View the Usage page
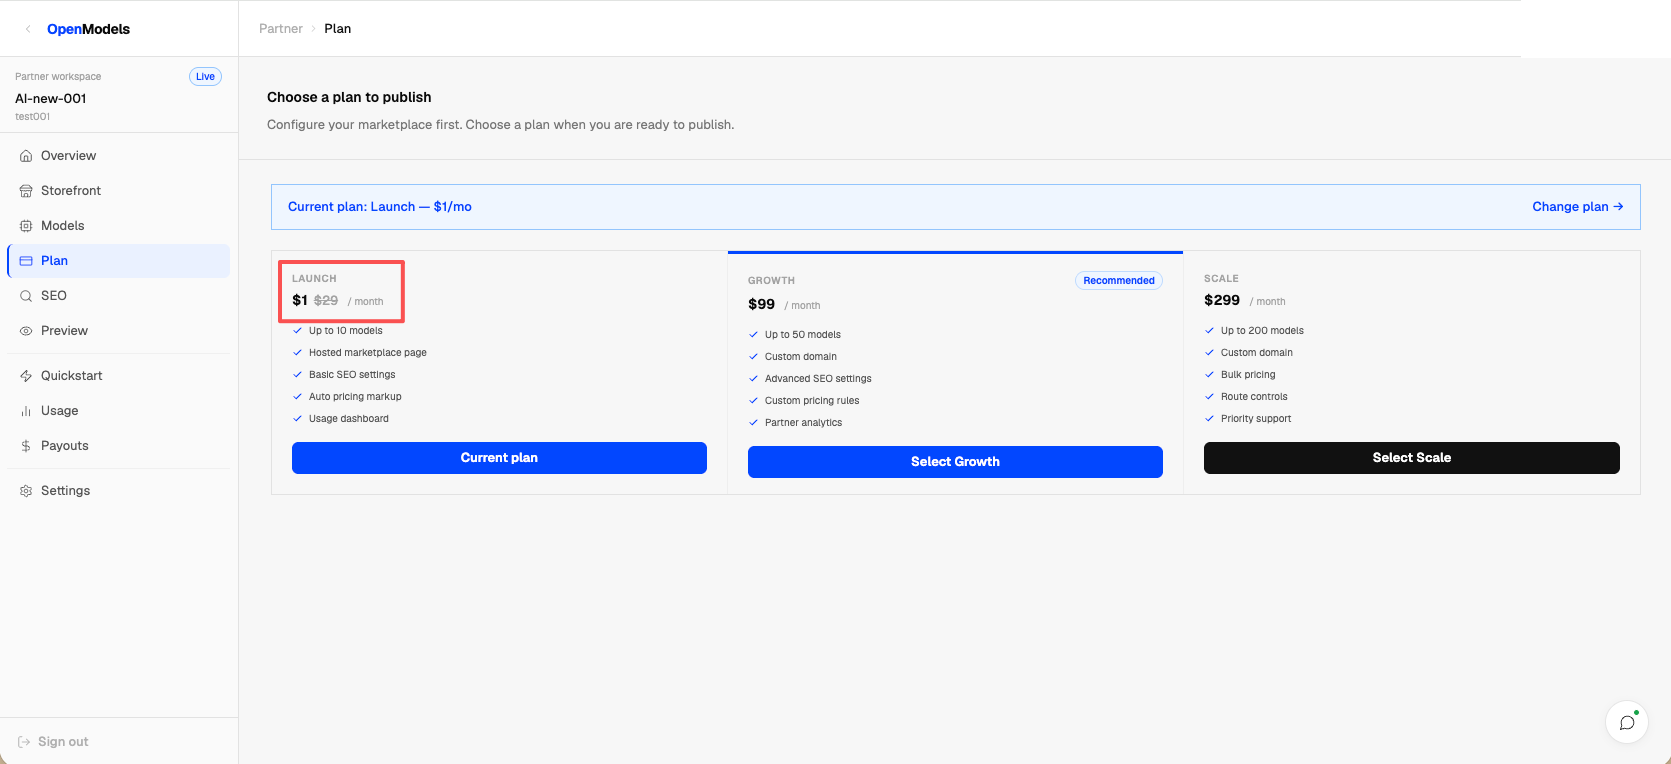Image resolution: width=1671 pixels, height=764 pixels. click(x=119, y=411)
